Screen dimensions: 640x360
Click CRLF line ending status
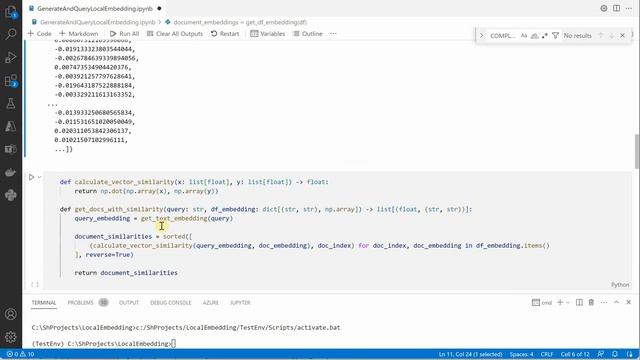click(547, 354)
